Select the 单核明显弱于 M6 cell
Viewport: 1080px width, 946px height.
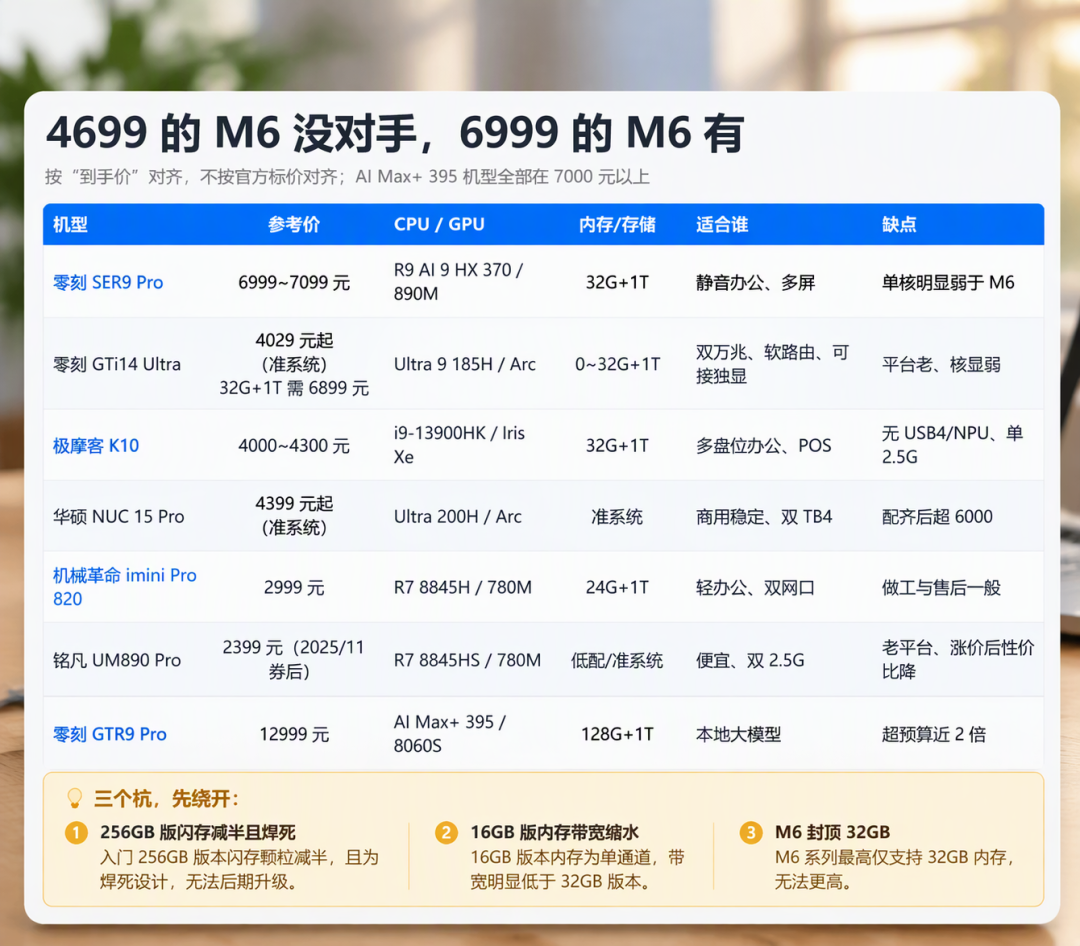pyautogui.click(x=948, y=282)
